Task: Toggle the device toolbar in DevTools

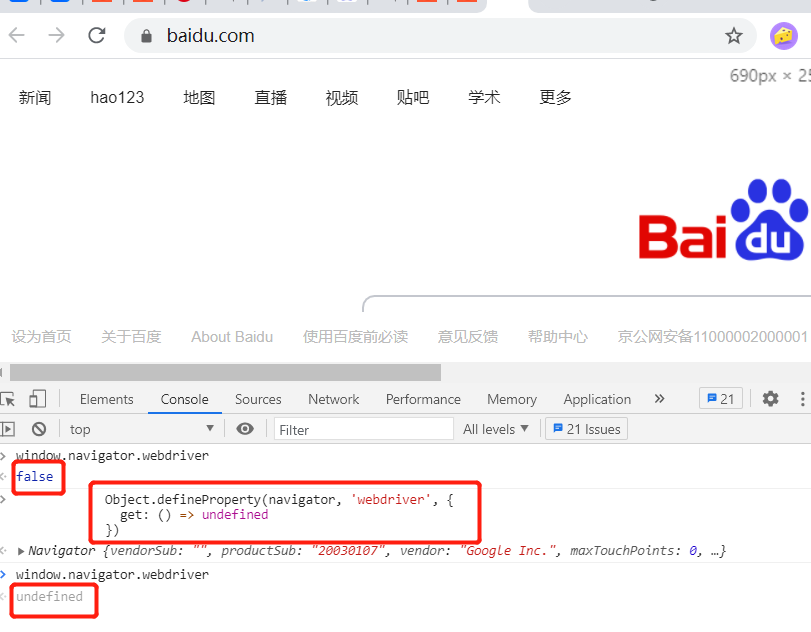Action: [38, 398]
